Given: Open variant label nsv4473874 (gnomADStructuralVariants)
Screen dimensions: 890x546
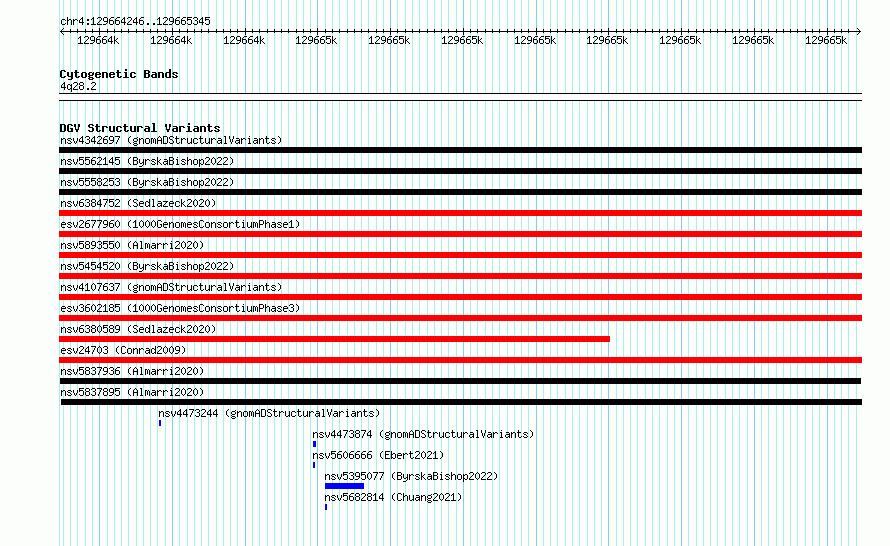Looking at the screenshot, I should [x=423, y=434].
